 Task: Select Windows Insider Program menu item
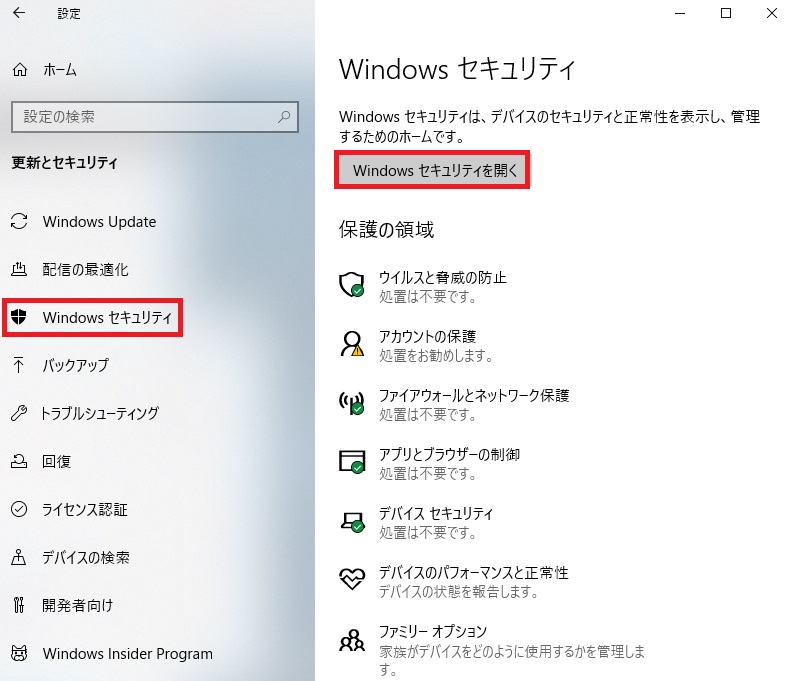point(127,653)
